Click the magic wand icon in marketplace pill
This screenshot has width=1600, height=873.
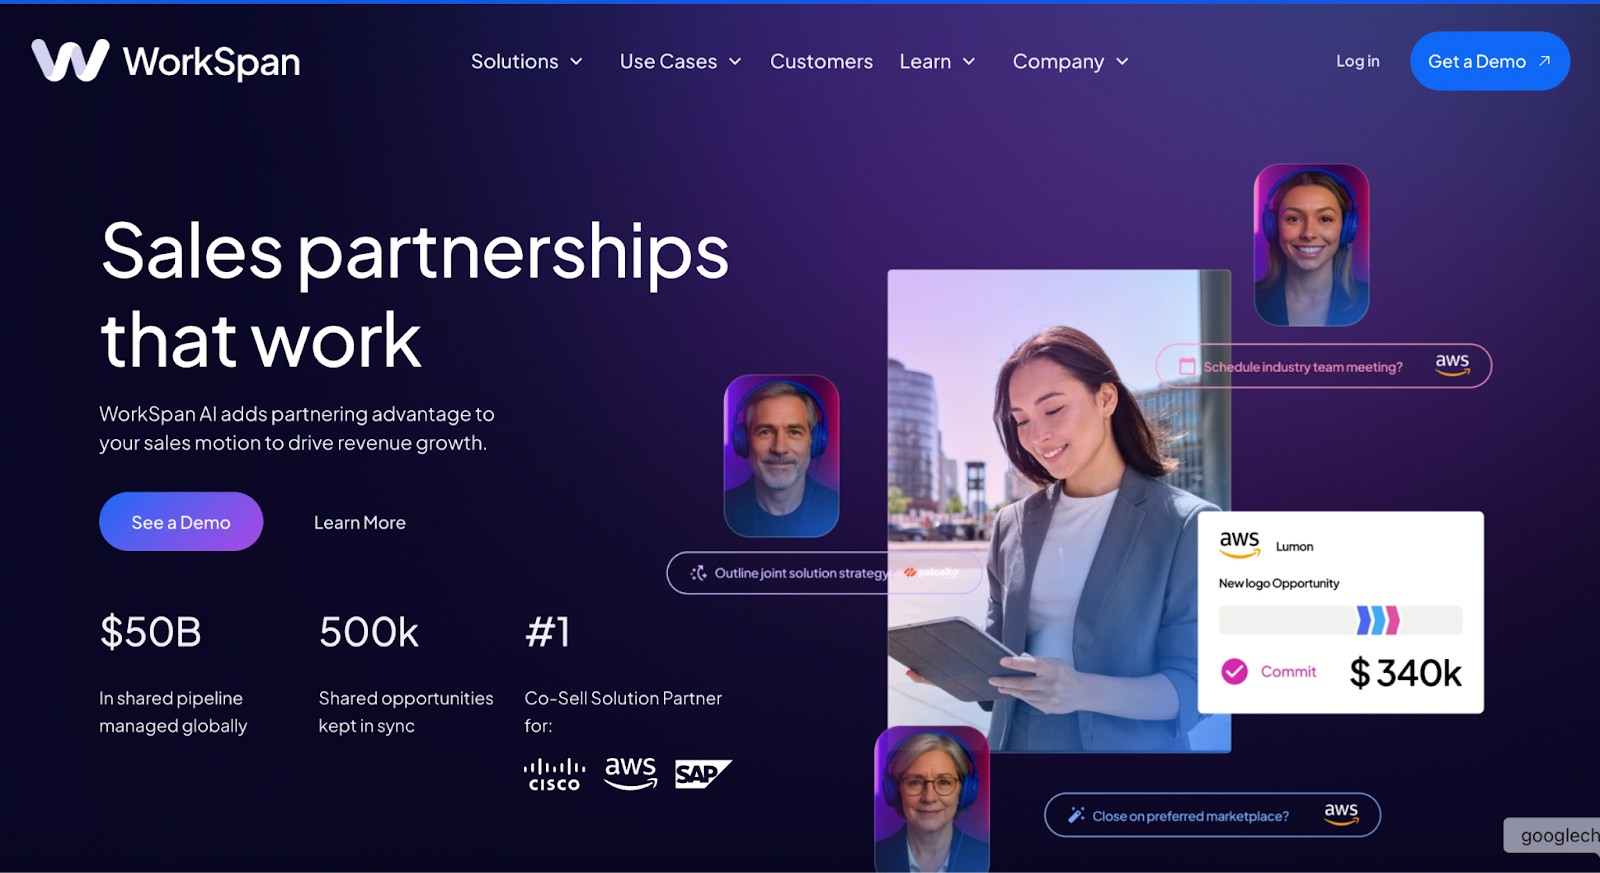tap(1076, 815)
